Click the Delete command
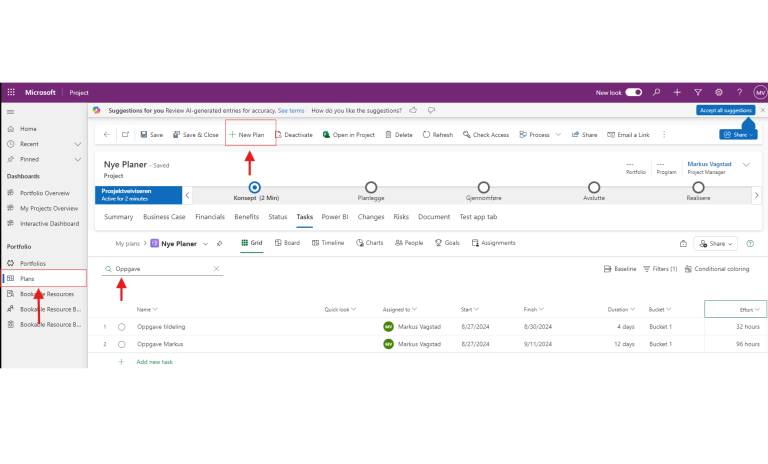This screenshot has height=464, width=768. pos(399,134)
